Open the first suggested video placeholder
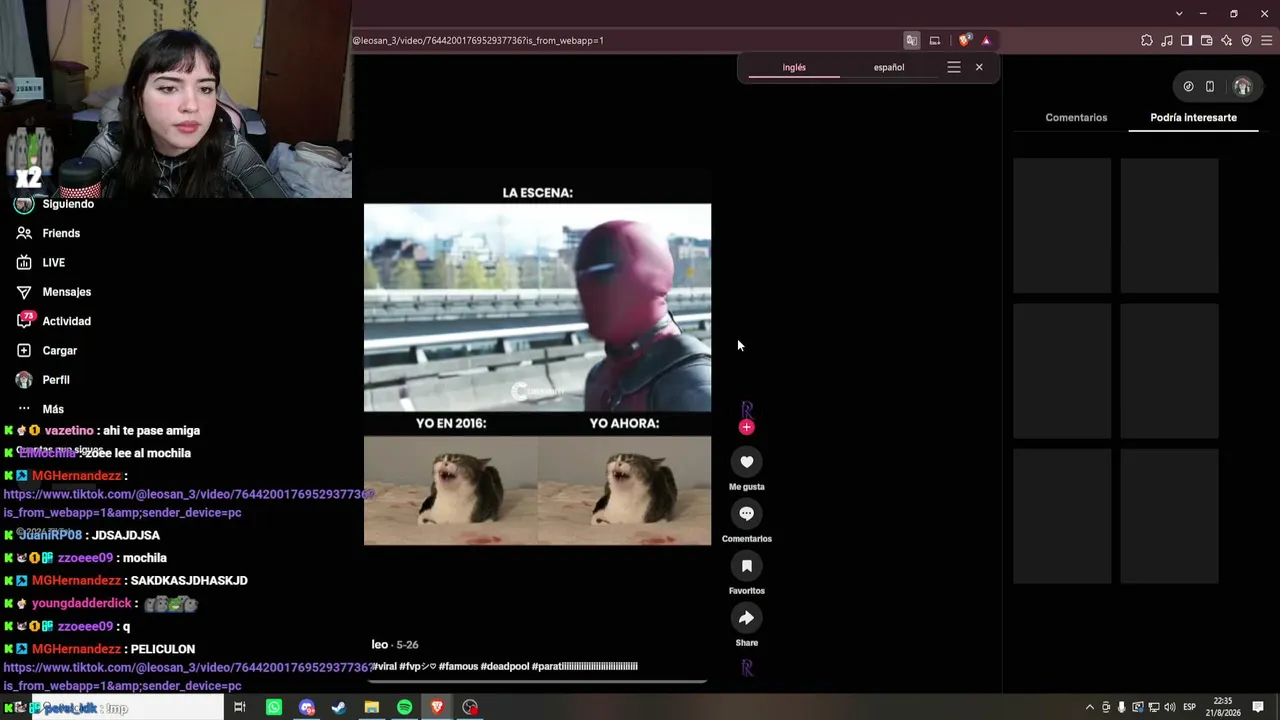Screen dimensions: 1280x720 click(1062, 225)
